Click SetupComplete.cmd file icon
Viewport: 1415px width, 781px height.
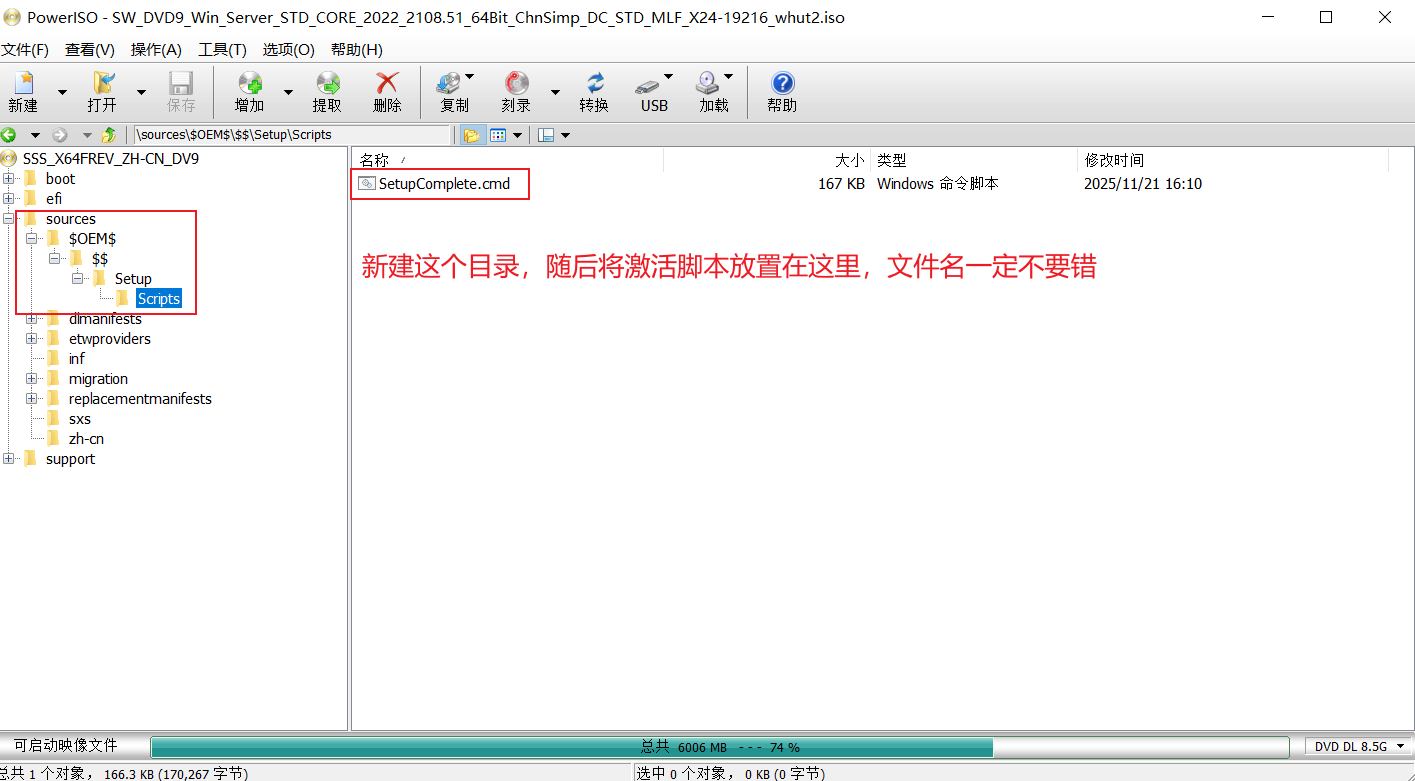tap(367, 184)
